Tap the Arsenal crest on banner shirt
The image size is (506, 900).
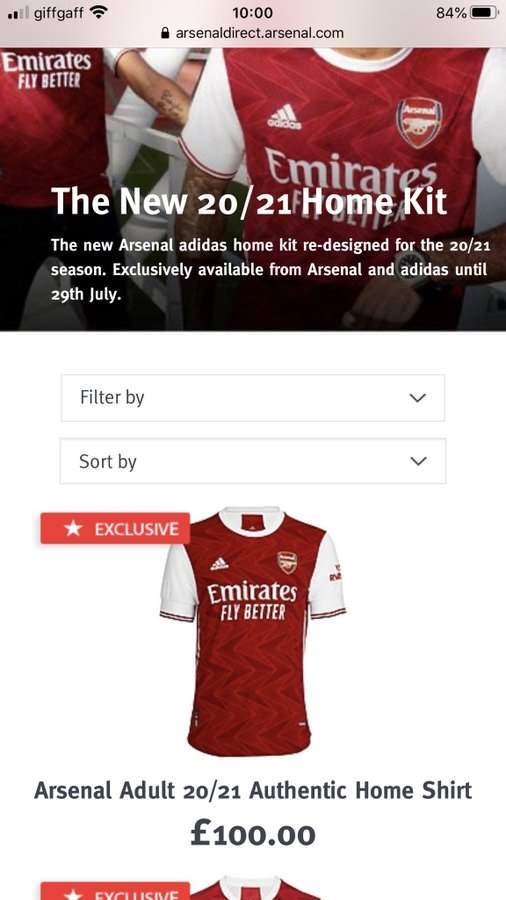point(419,123)
